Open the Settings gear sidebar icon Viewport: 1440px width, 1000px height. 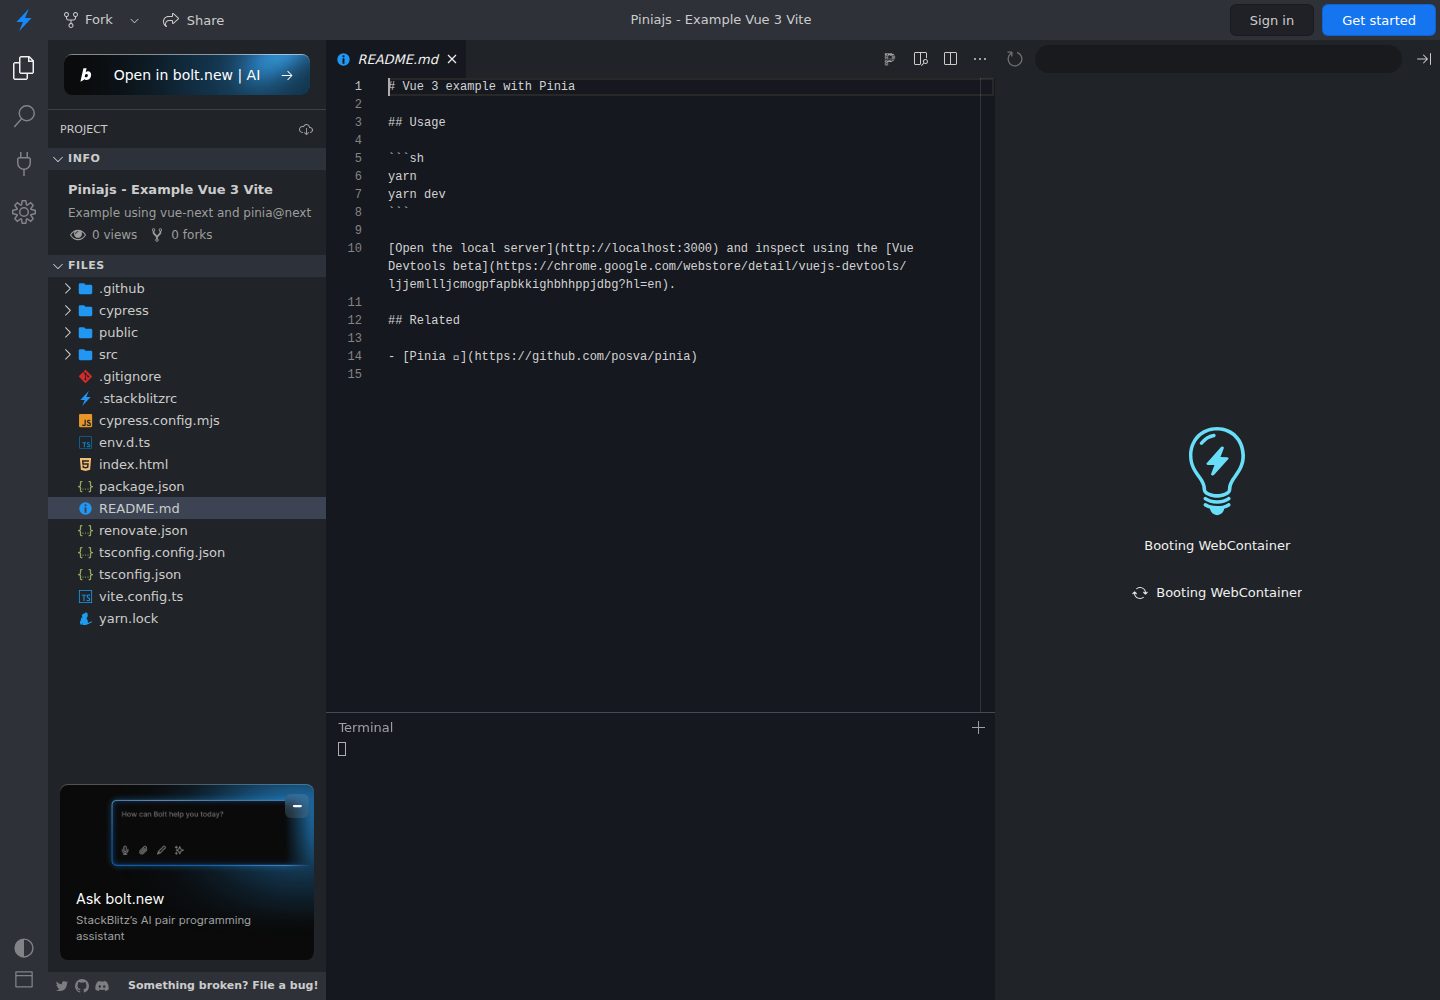tap(24, 212)
